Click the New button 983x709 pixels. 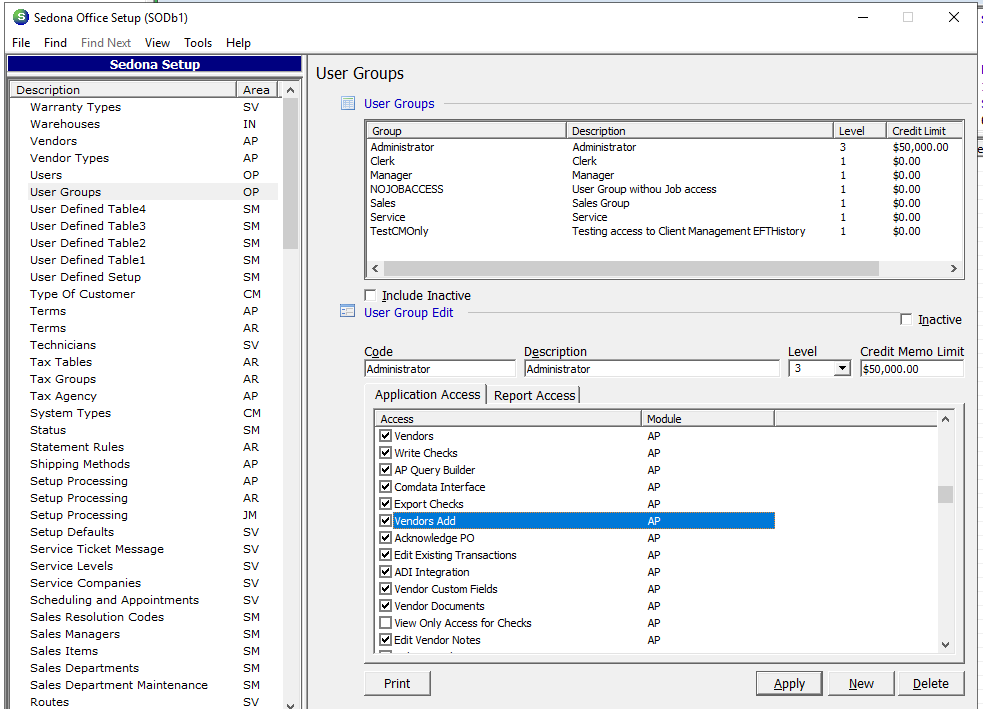[x=861, y=683]
